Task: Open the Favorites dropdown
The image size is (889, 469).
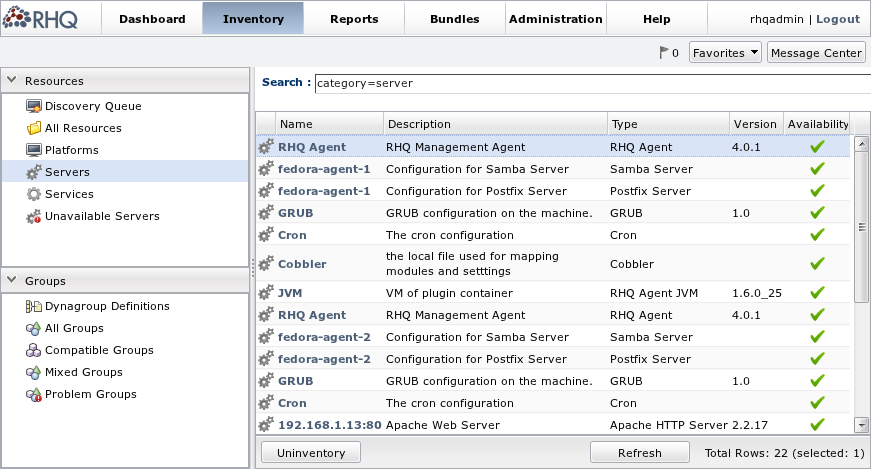Action: tap(725, 53)
